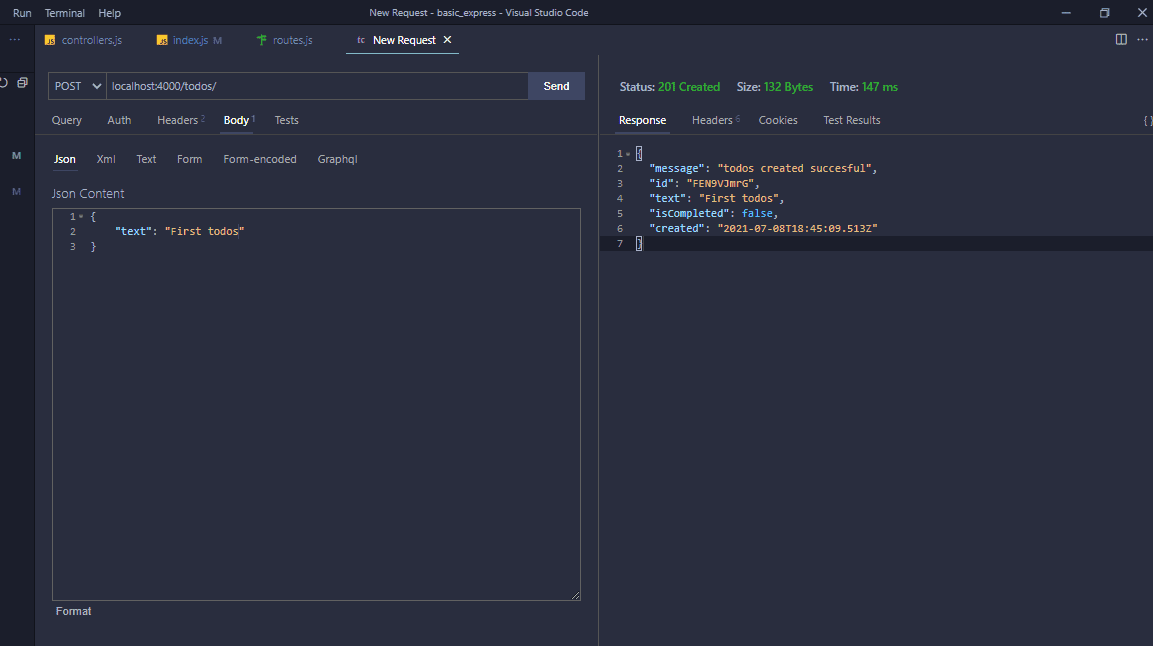This screenshot has width=1153, height=646.
Task: Open the Terminal menu
Action: (x=65, y=12)
